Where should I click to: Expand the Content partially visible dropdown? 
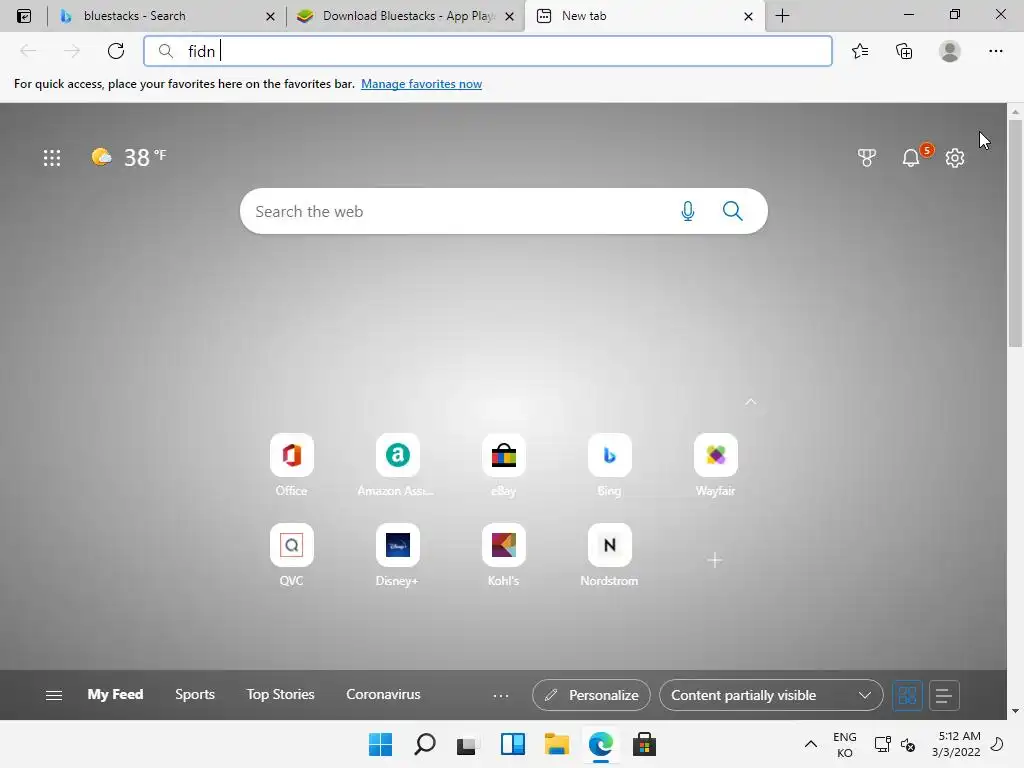(771, 695)
